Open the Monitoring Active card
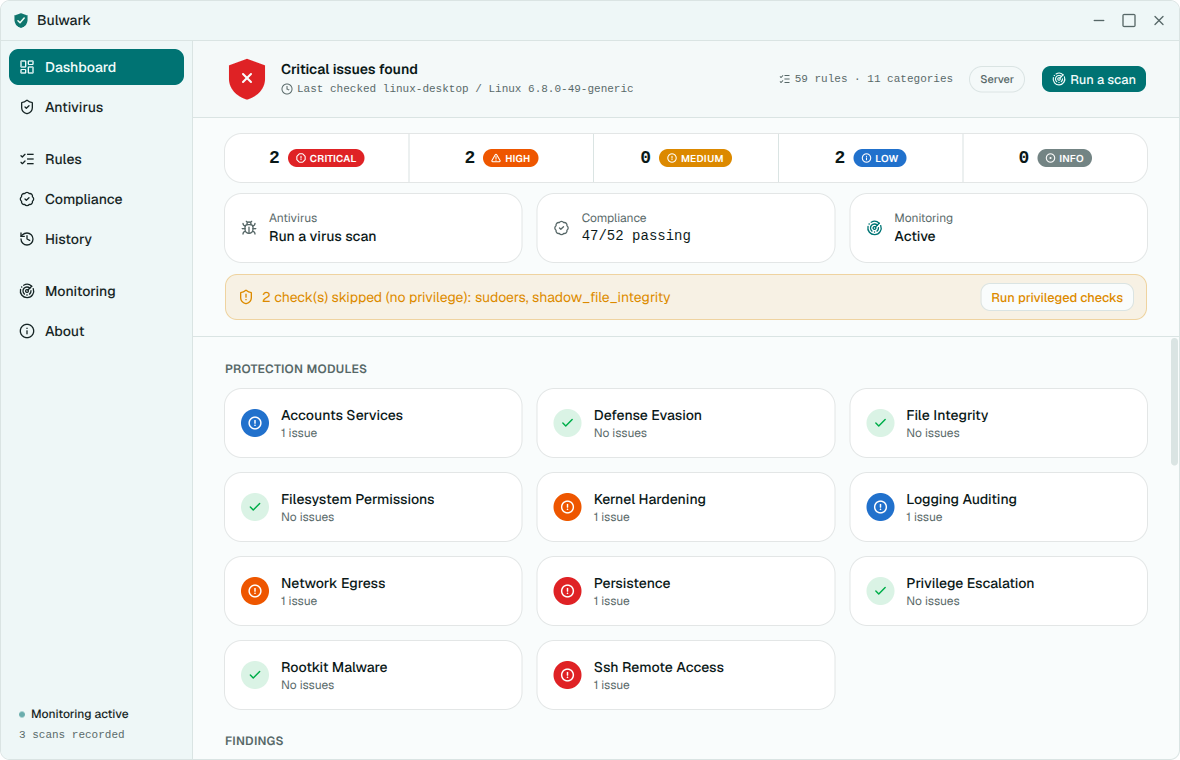The height and width of the screenshot is (760, 1180). click(x=998, y=228)
